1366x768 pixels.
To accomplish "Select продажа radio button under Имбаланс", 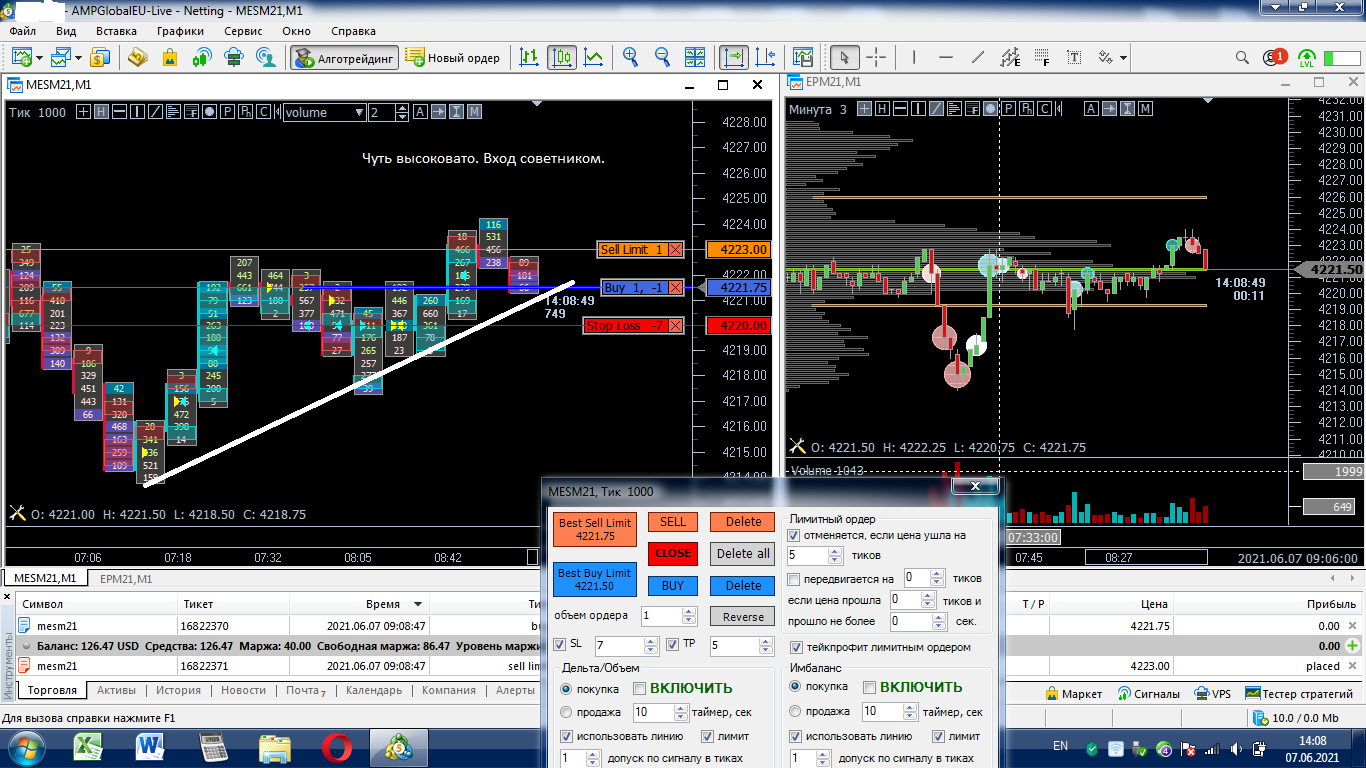I will 795,712.
